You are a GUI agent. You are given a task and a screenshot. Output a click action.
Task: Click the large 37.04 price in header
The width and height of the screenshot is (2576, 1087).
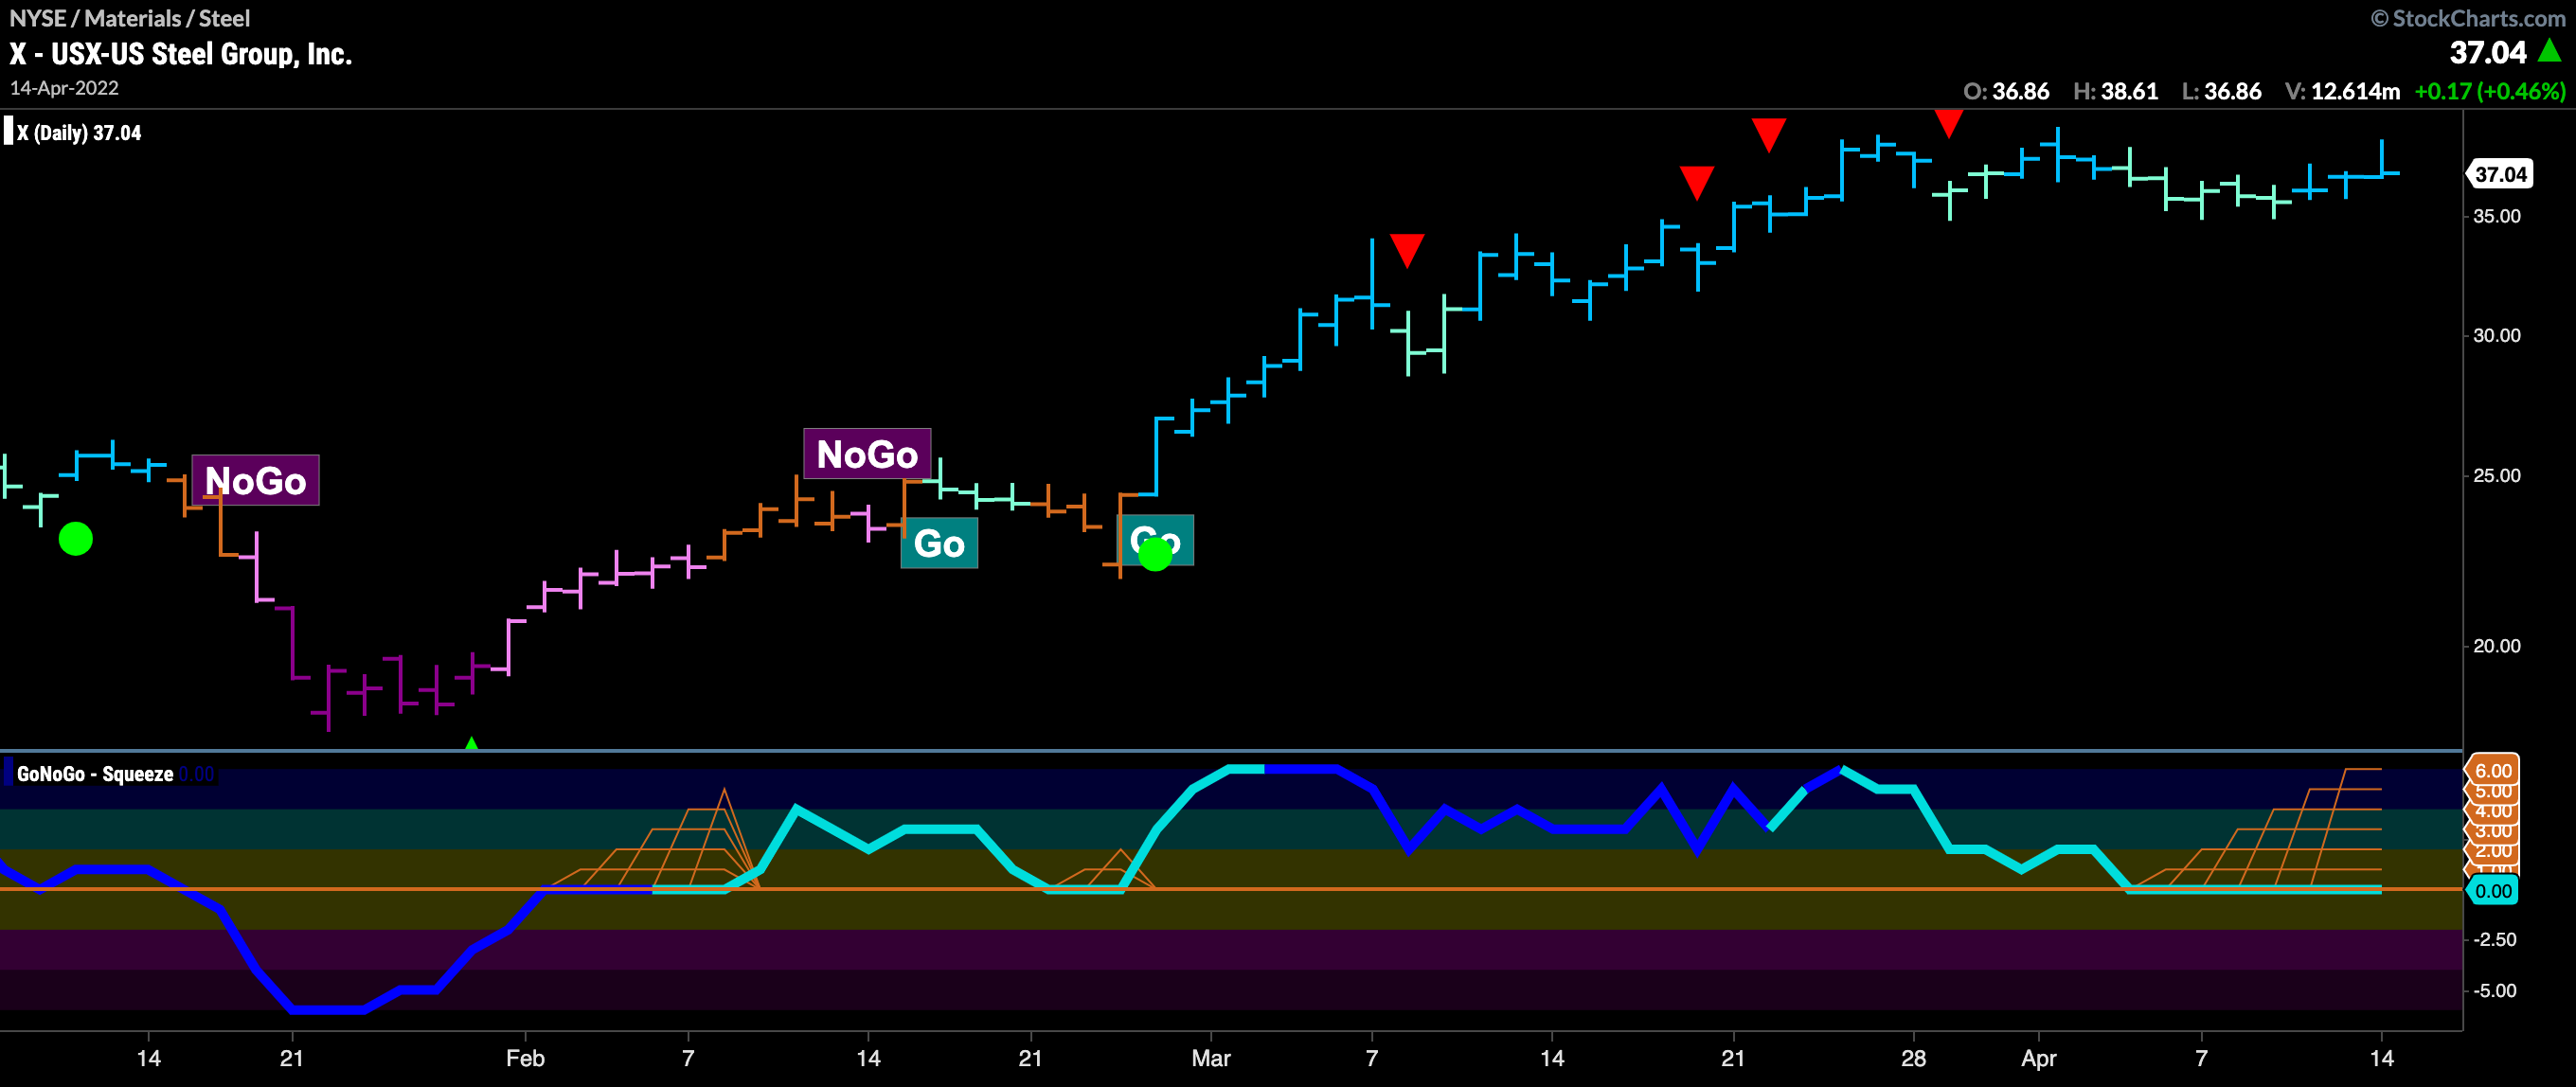point(2488,52)
